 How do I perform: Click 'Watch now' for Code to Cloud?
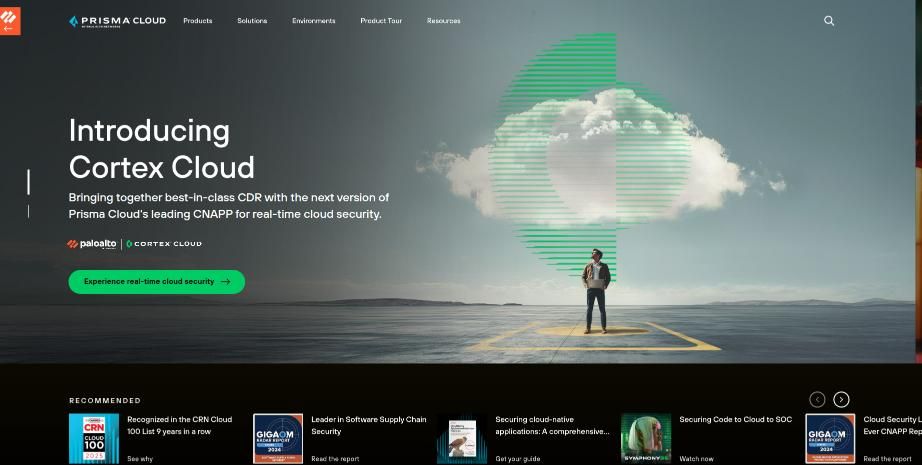click(x=696, y=459)
